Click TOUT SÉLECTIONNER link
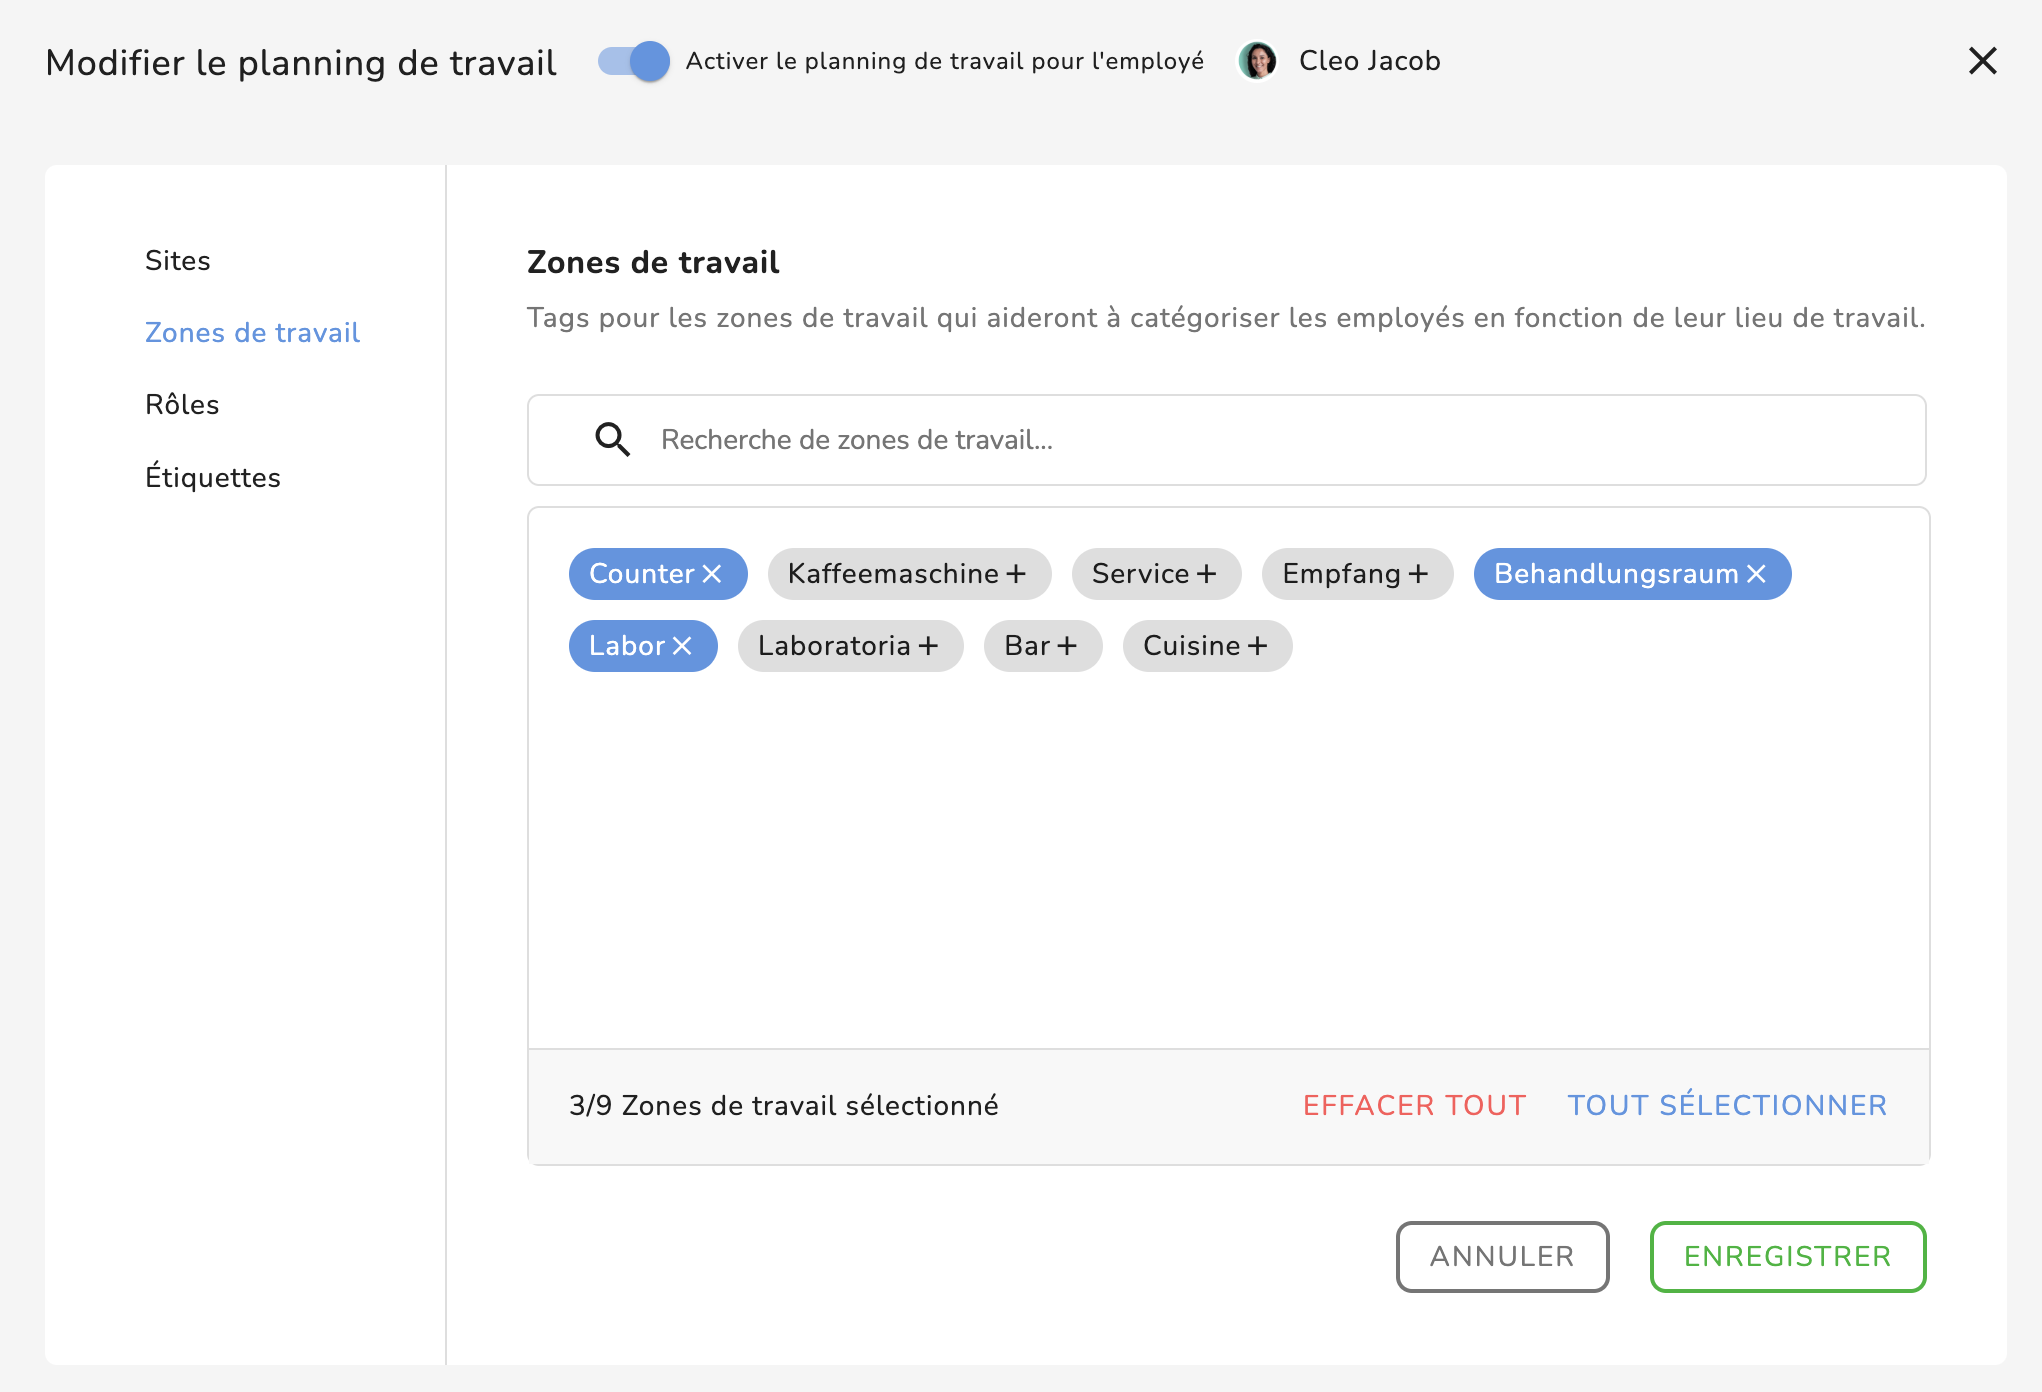This screenshot has width=2042, height=1392. click(x=1727, y=1105)
